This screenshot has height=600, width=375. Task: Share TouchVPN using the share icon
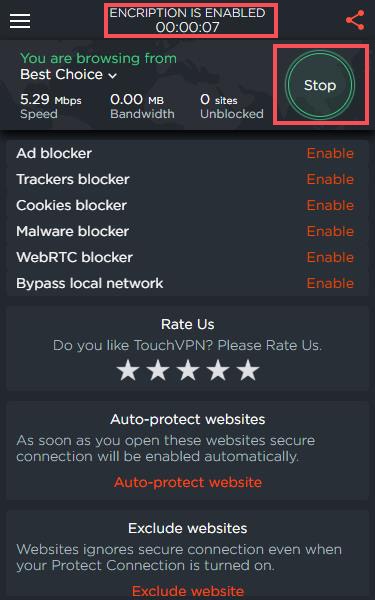click(x=355, y=20)
